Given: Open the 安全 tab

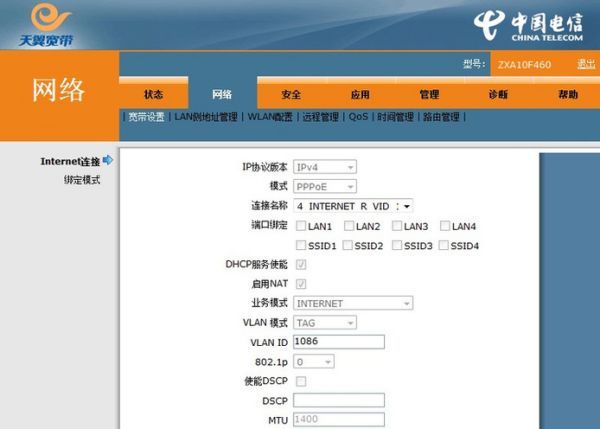Looking at the screenshot, I should (291, 95).
